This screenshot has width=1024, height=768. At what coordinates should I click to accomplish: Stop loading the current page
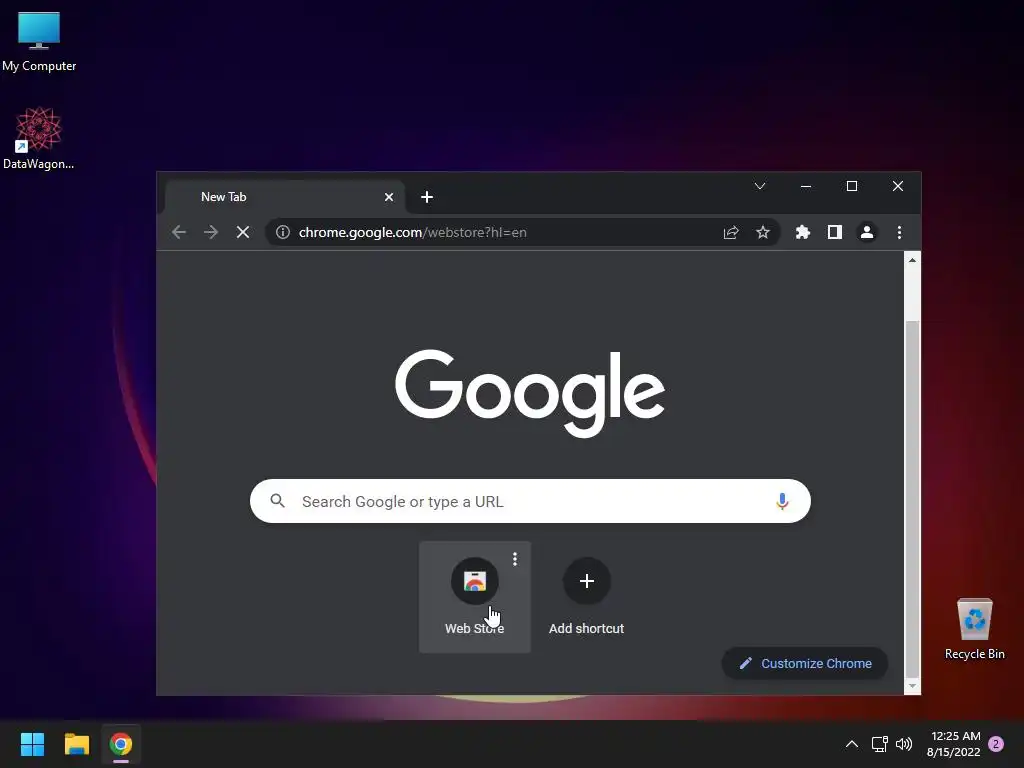pos(243,232)
